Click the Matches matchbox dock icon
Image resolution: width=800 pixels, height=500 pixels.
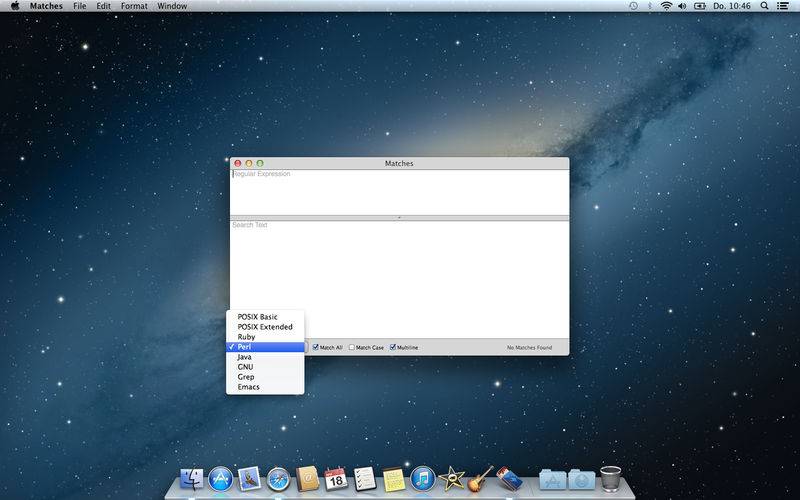509,480
